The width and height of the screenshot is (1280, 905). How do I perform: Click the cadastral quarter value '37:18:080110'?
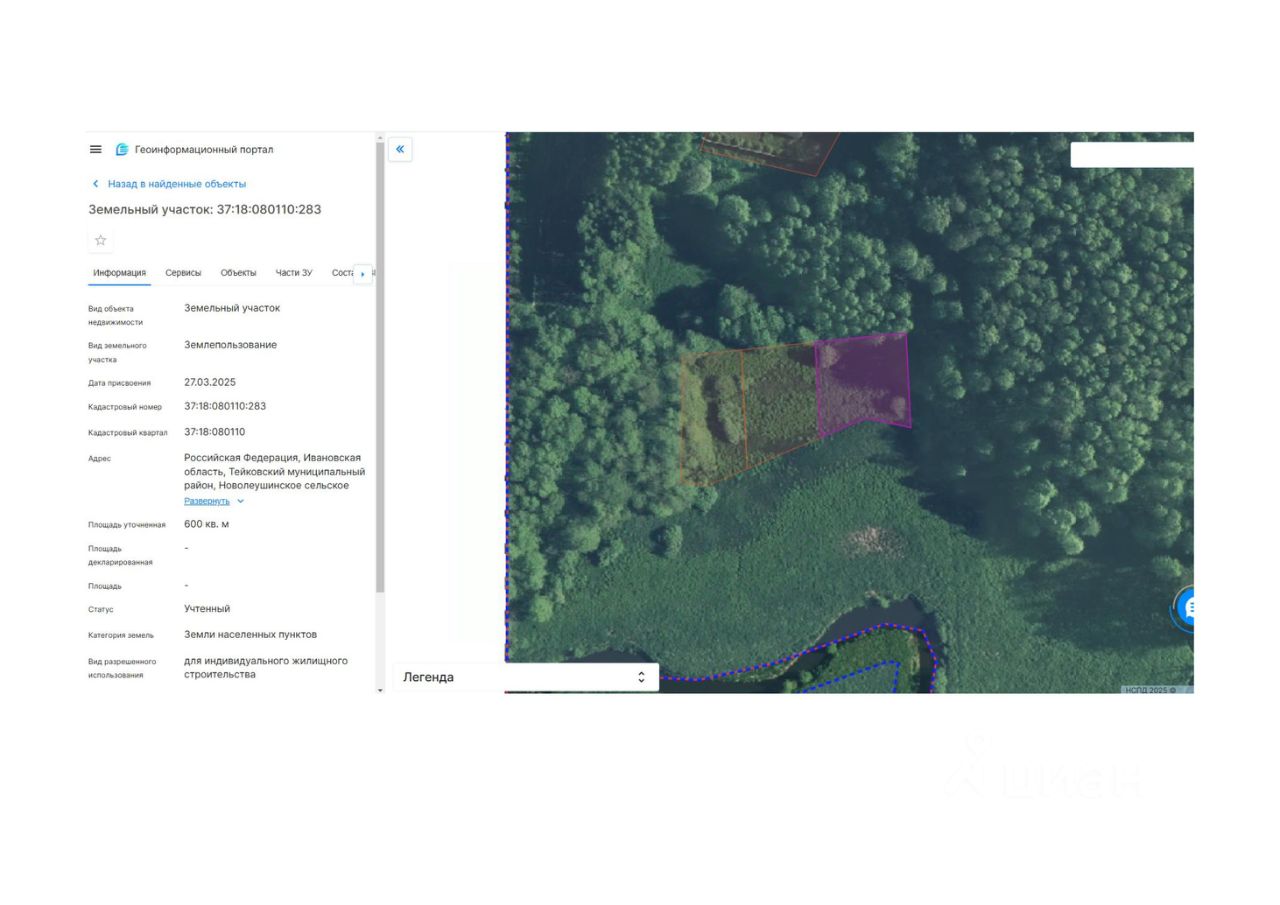214,432
